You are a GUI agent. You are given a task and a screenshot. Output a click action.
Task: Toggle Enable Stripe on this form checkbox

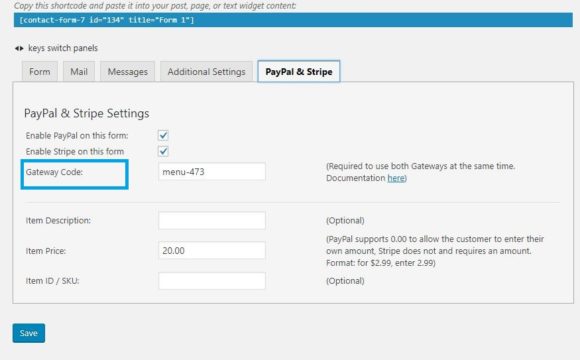coord(163,151)
